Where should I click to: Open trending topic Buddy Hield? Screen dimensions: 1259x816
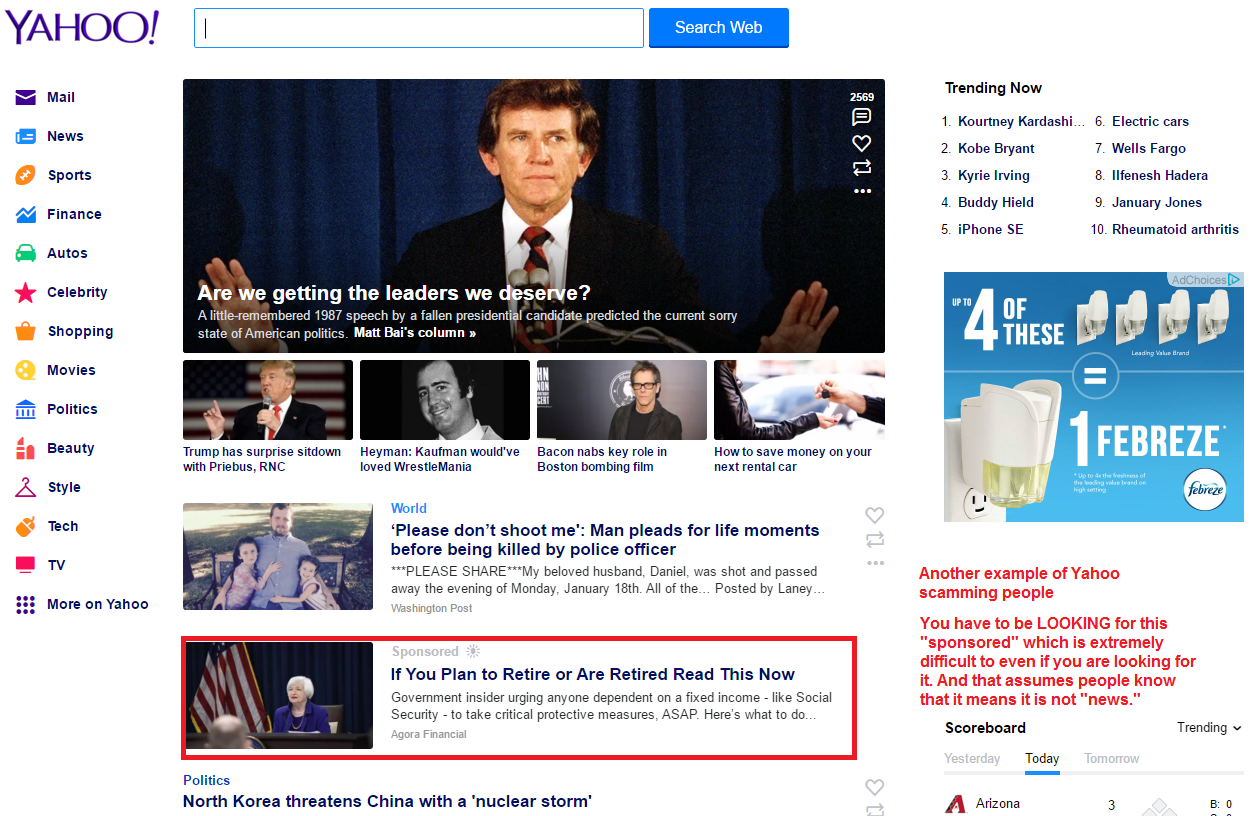(x=996, y=202)
